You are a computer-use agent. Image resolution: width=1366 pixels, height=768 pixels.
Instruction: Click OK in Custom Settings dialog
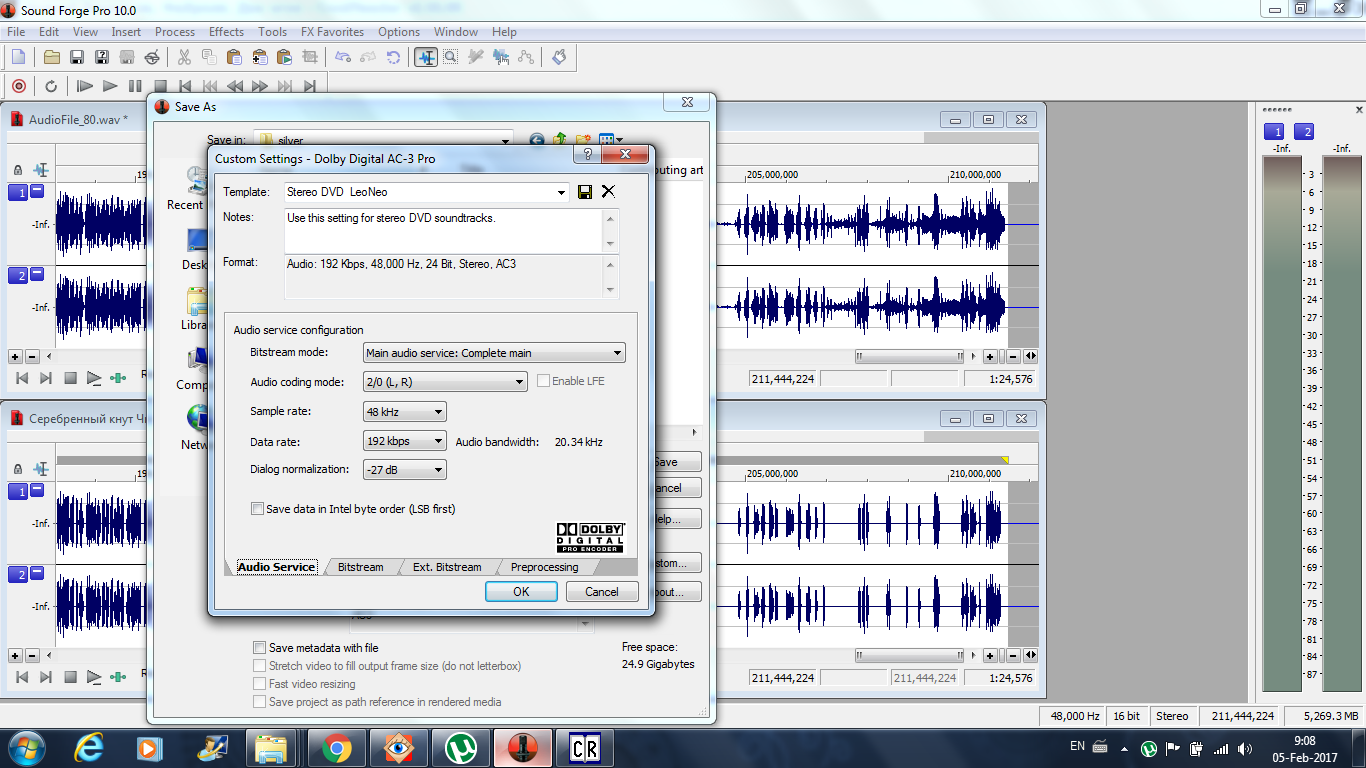pos(521,592)
